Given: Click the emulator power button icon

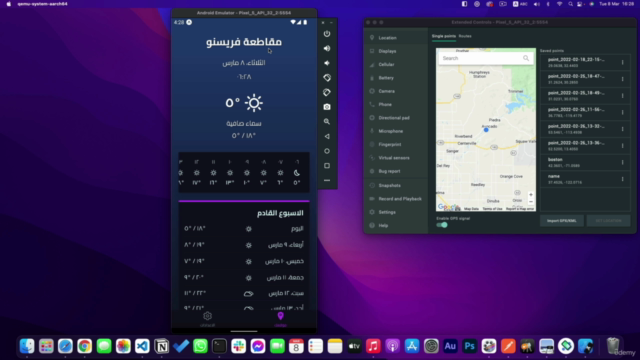Looking at the screenshot, I should click(x=327, y=34).
